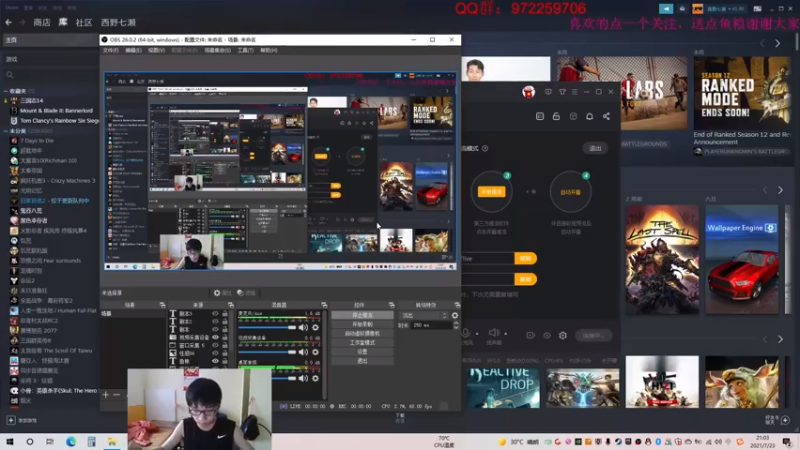Open transition properties gear in OBS
The width and height of the screenshot is (800, 450).
pos(455,315)
